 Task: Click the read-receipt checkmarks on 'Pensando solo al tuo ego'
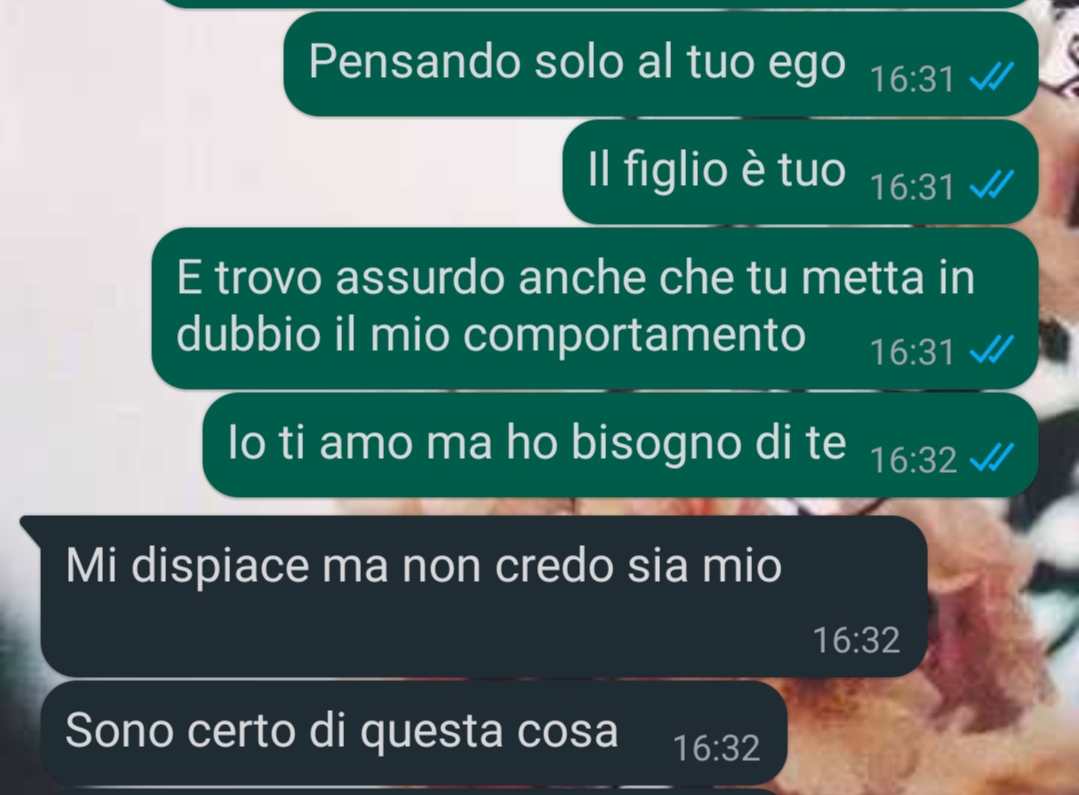point(992,76)
